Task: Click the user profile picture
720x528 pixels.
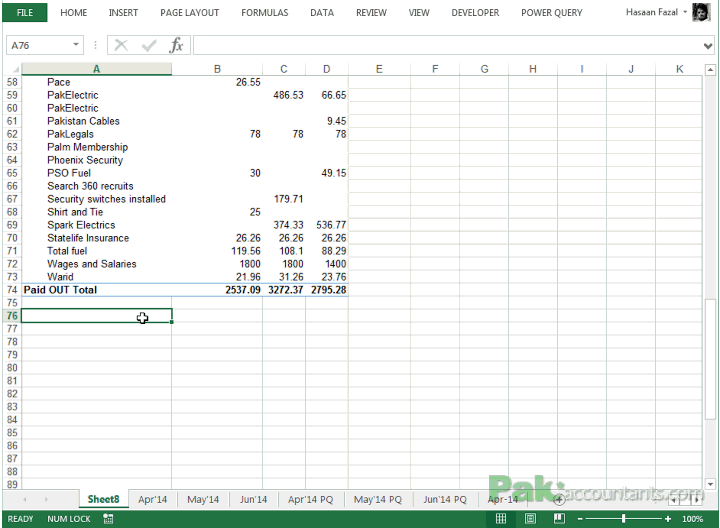Action: click(x=701, y=12)
